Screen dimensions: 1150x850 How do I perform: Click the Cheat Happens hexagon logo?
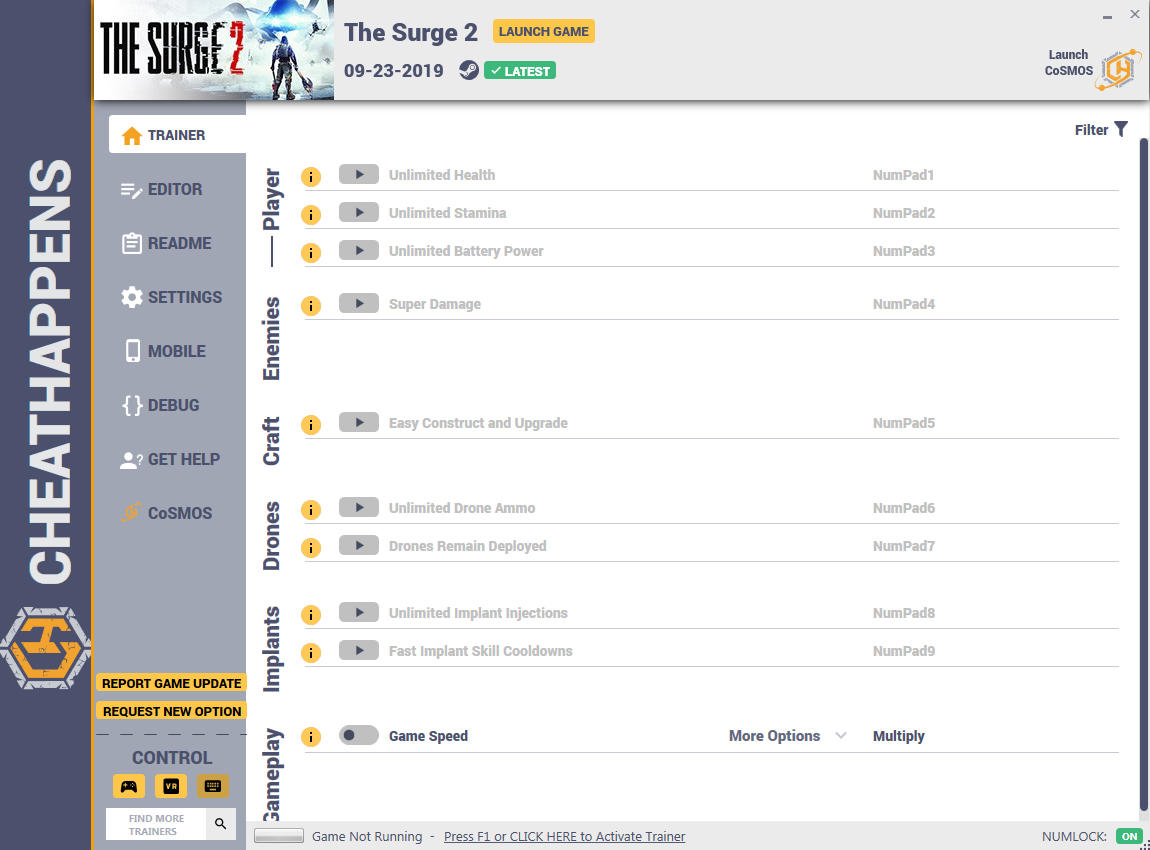[x=45, y=648]
